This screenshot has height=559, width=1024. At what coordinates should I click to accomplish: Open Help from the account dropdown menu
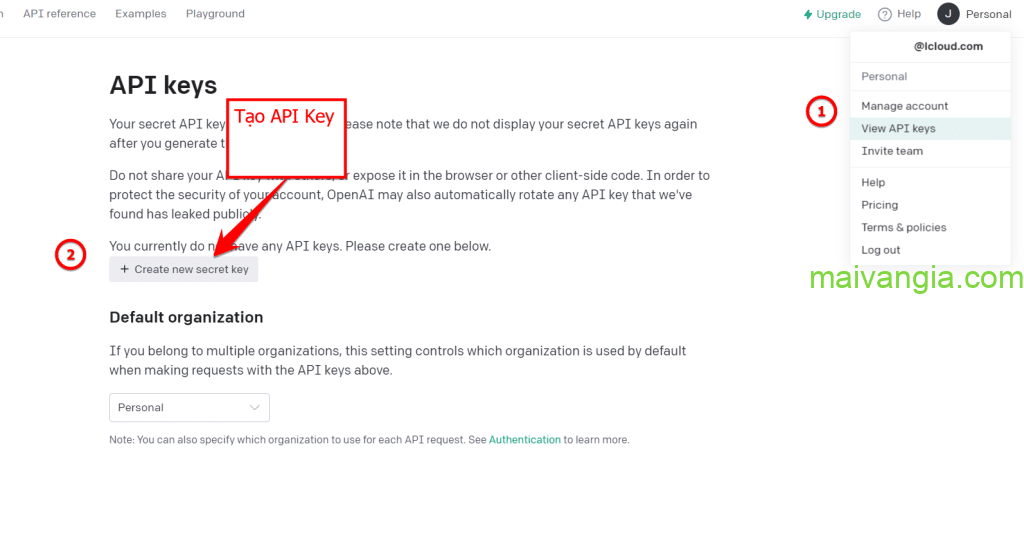873,183
